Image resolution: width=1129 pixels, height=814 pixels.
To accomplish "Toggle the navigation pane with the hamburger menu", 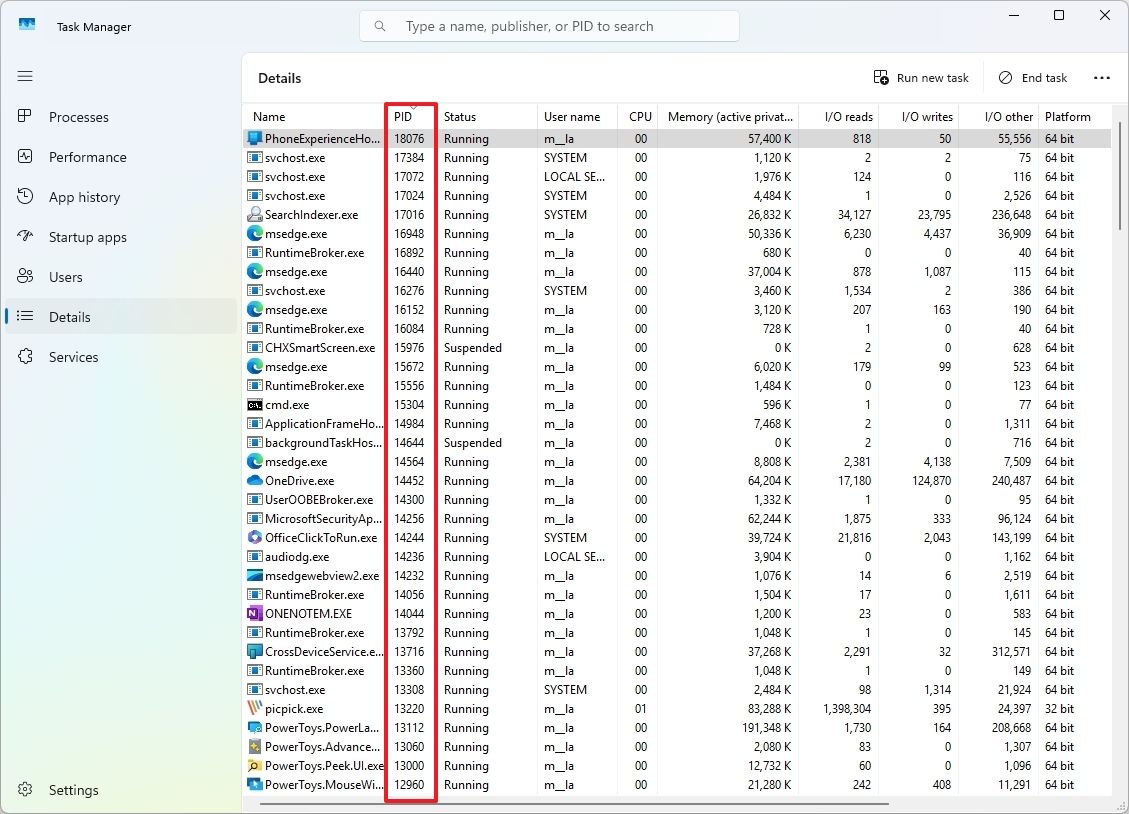I will tap(25, 76).
